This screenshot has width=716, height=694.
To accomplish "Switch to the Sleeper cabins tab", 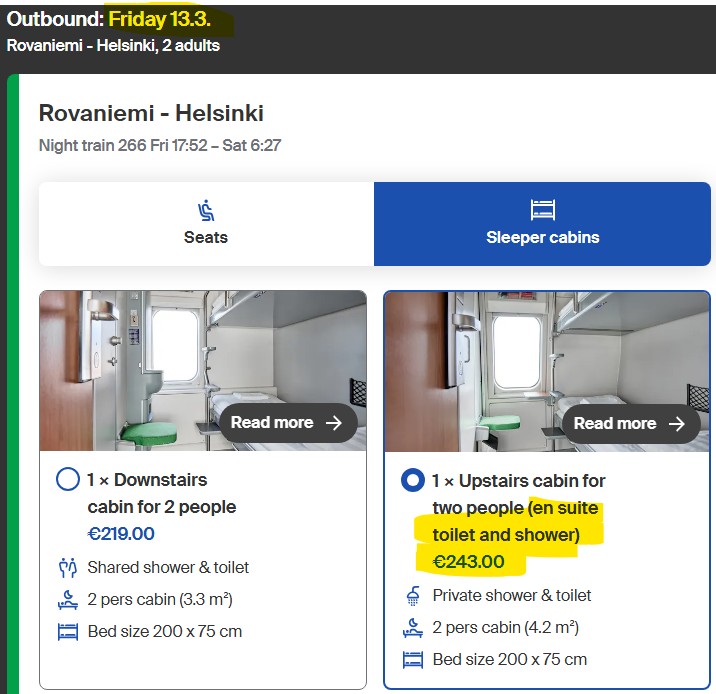I will point(542,224).
